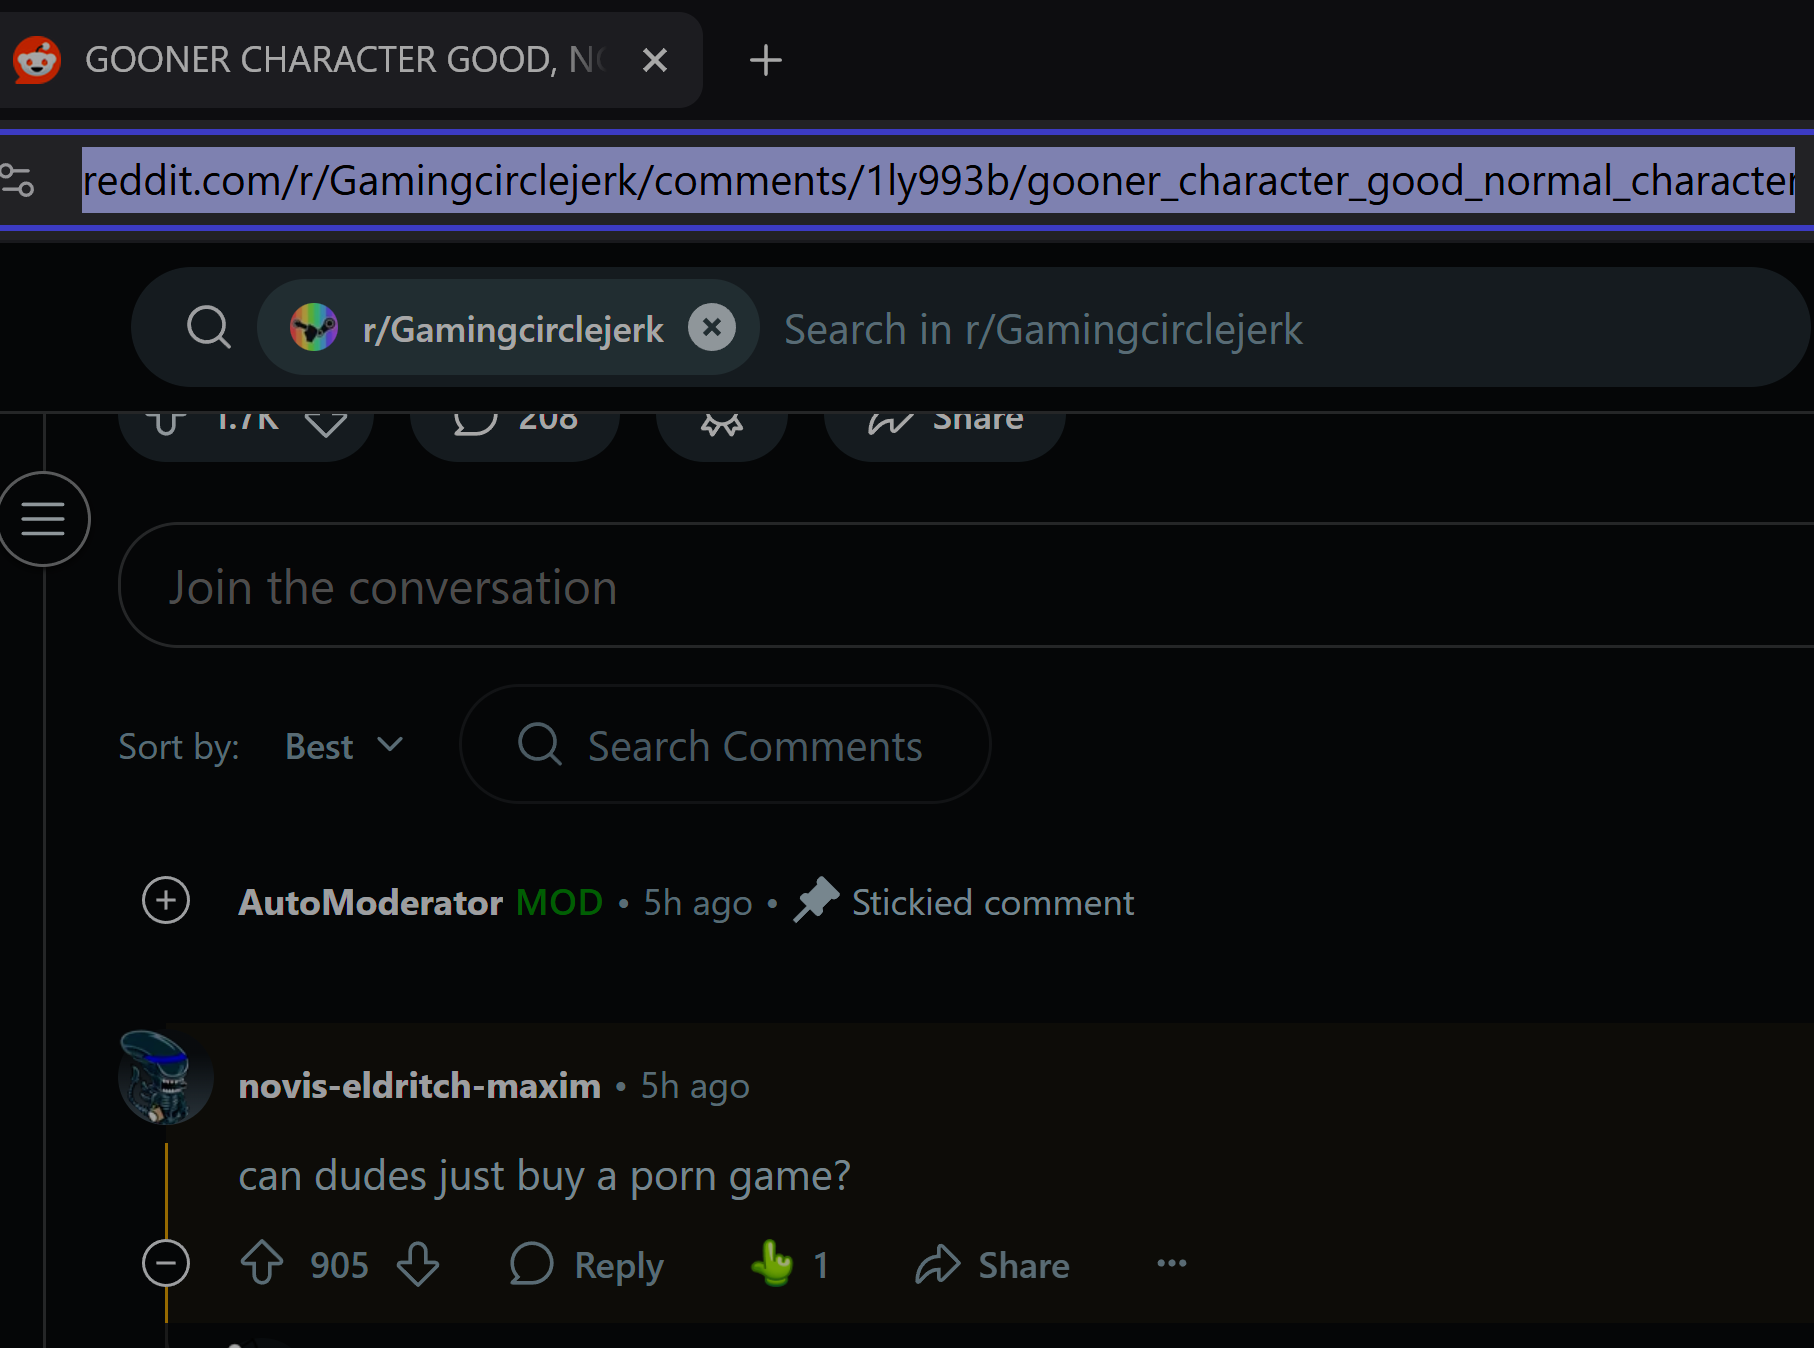
Task: Open site settings icon in address bar
Action: [17, 180]
